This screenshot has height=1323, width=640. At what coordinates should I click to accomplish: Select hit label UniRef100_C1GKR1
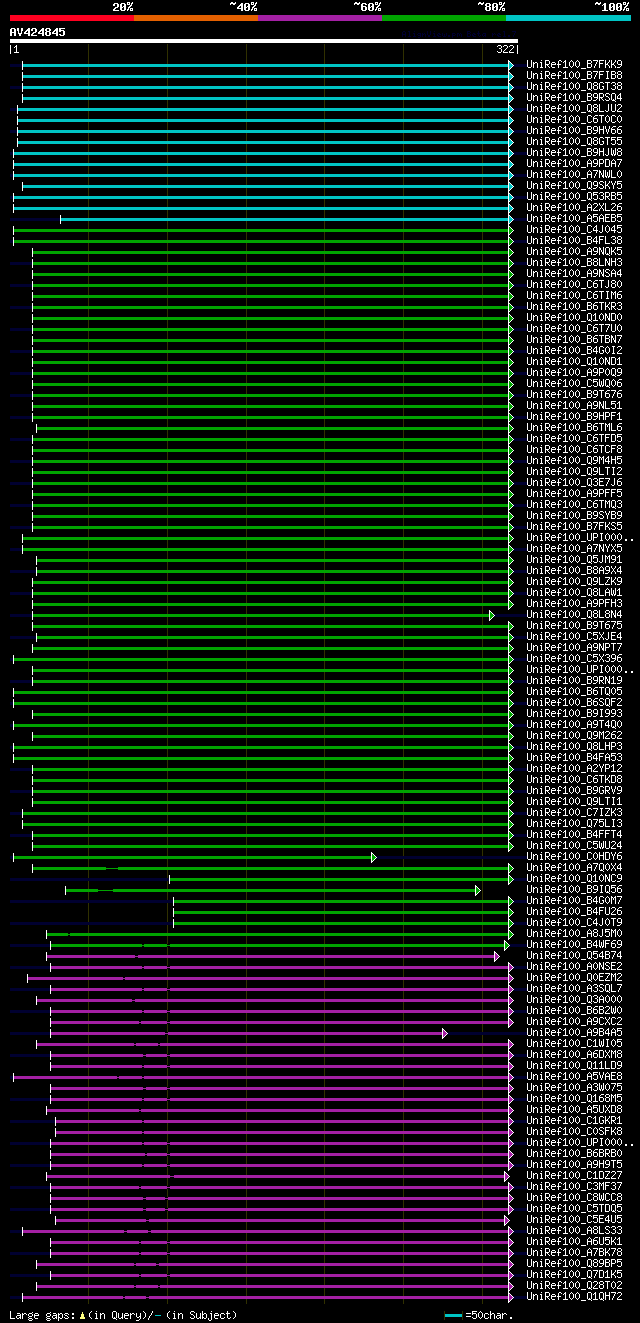[574, 1121]
